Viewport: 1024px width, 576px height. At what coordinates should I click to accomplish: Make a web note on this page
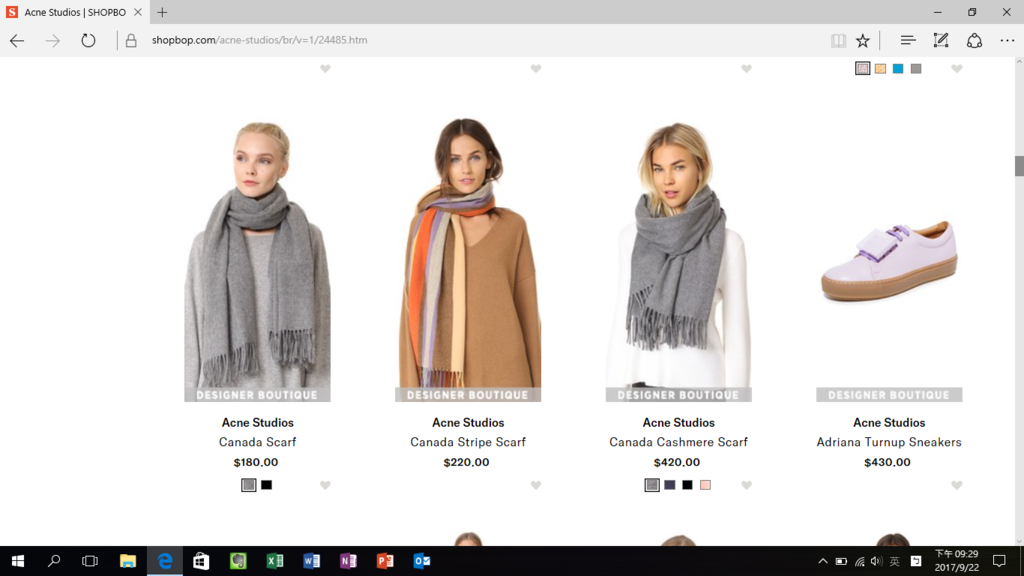pyautogui.click(x=941, y=40)
